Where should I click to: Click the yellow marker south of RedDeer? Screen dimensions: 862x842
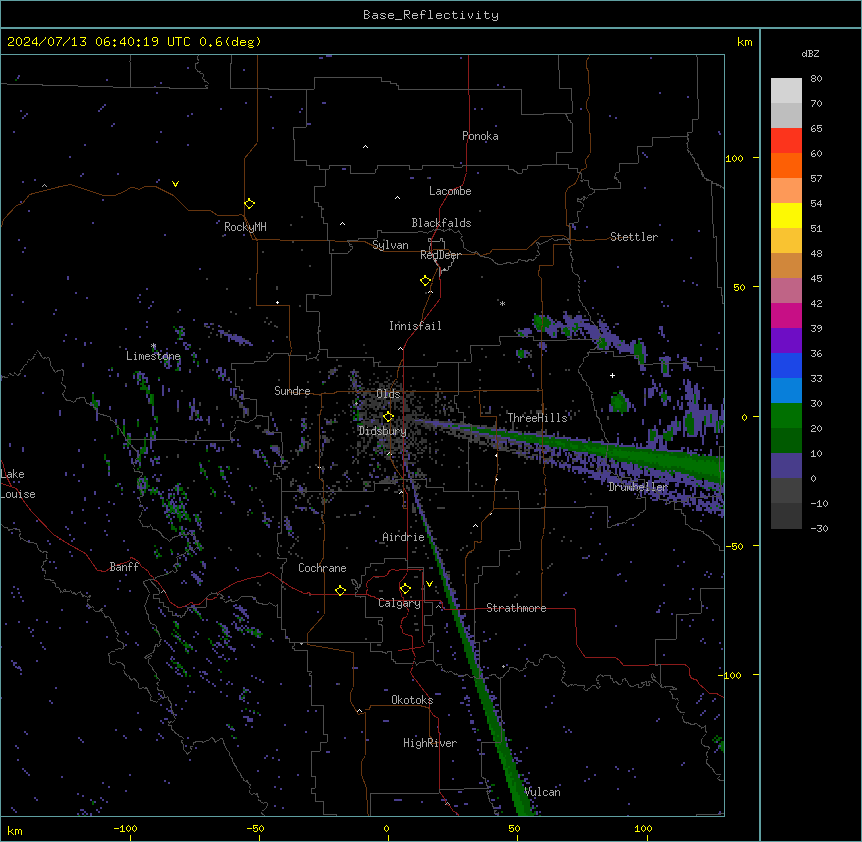pyautogui.click(x=425, y=281)
